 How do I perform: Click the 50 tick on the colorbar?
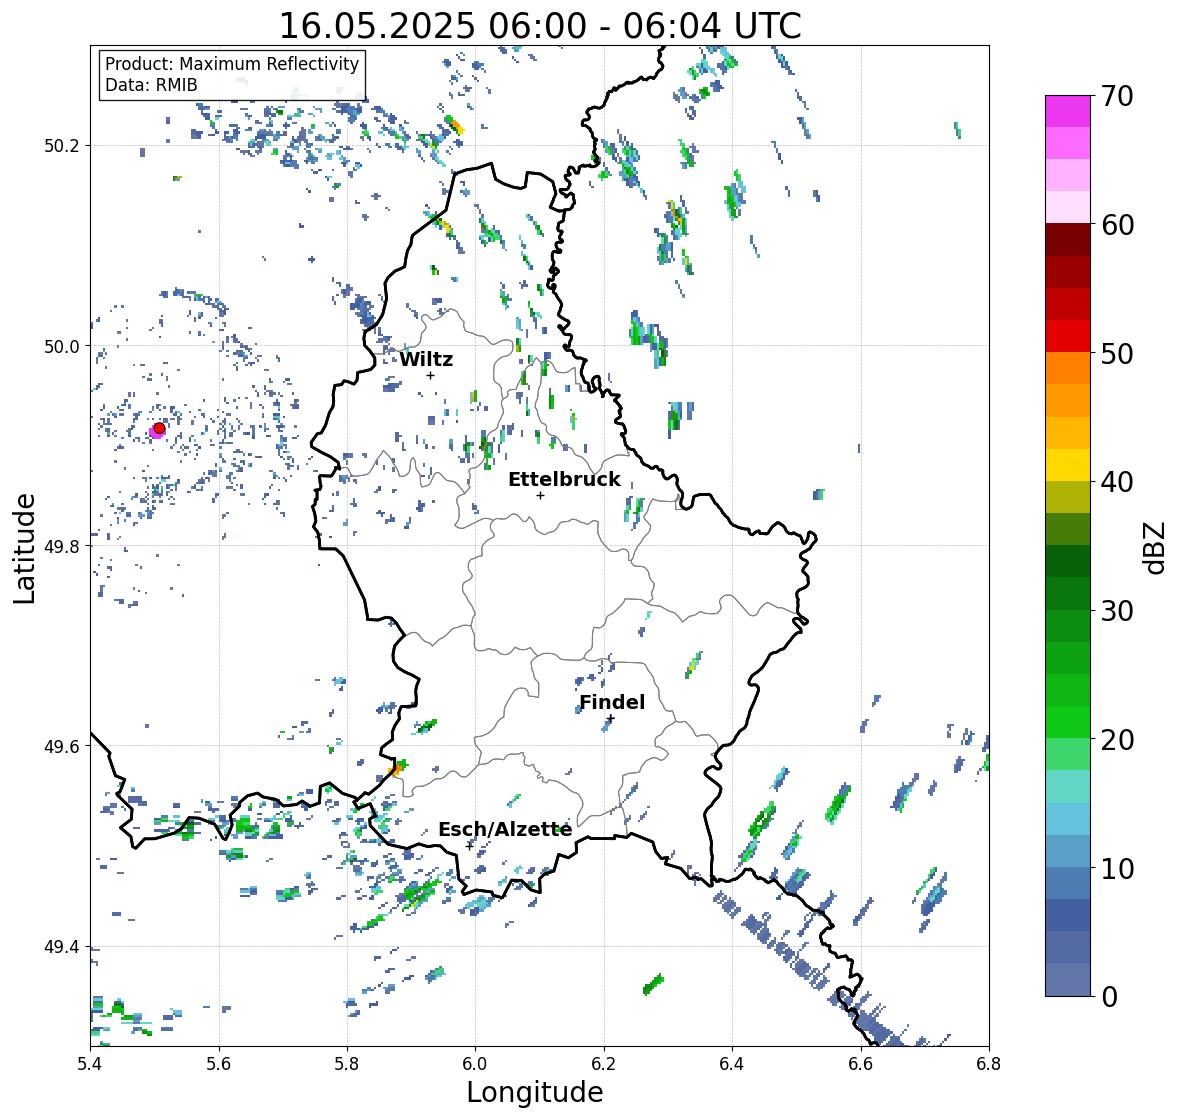click(x=1117, y=353)
